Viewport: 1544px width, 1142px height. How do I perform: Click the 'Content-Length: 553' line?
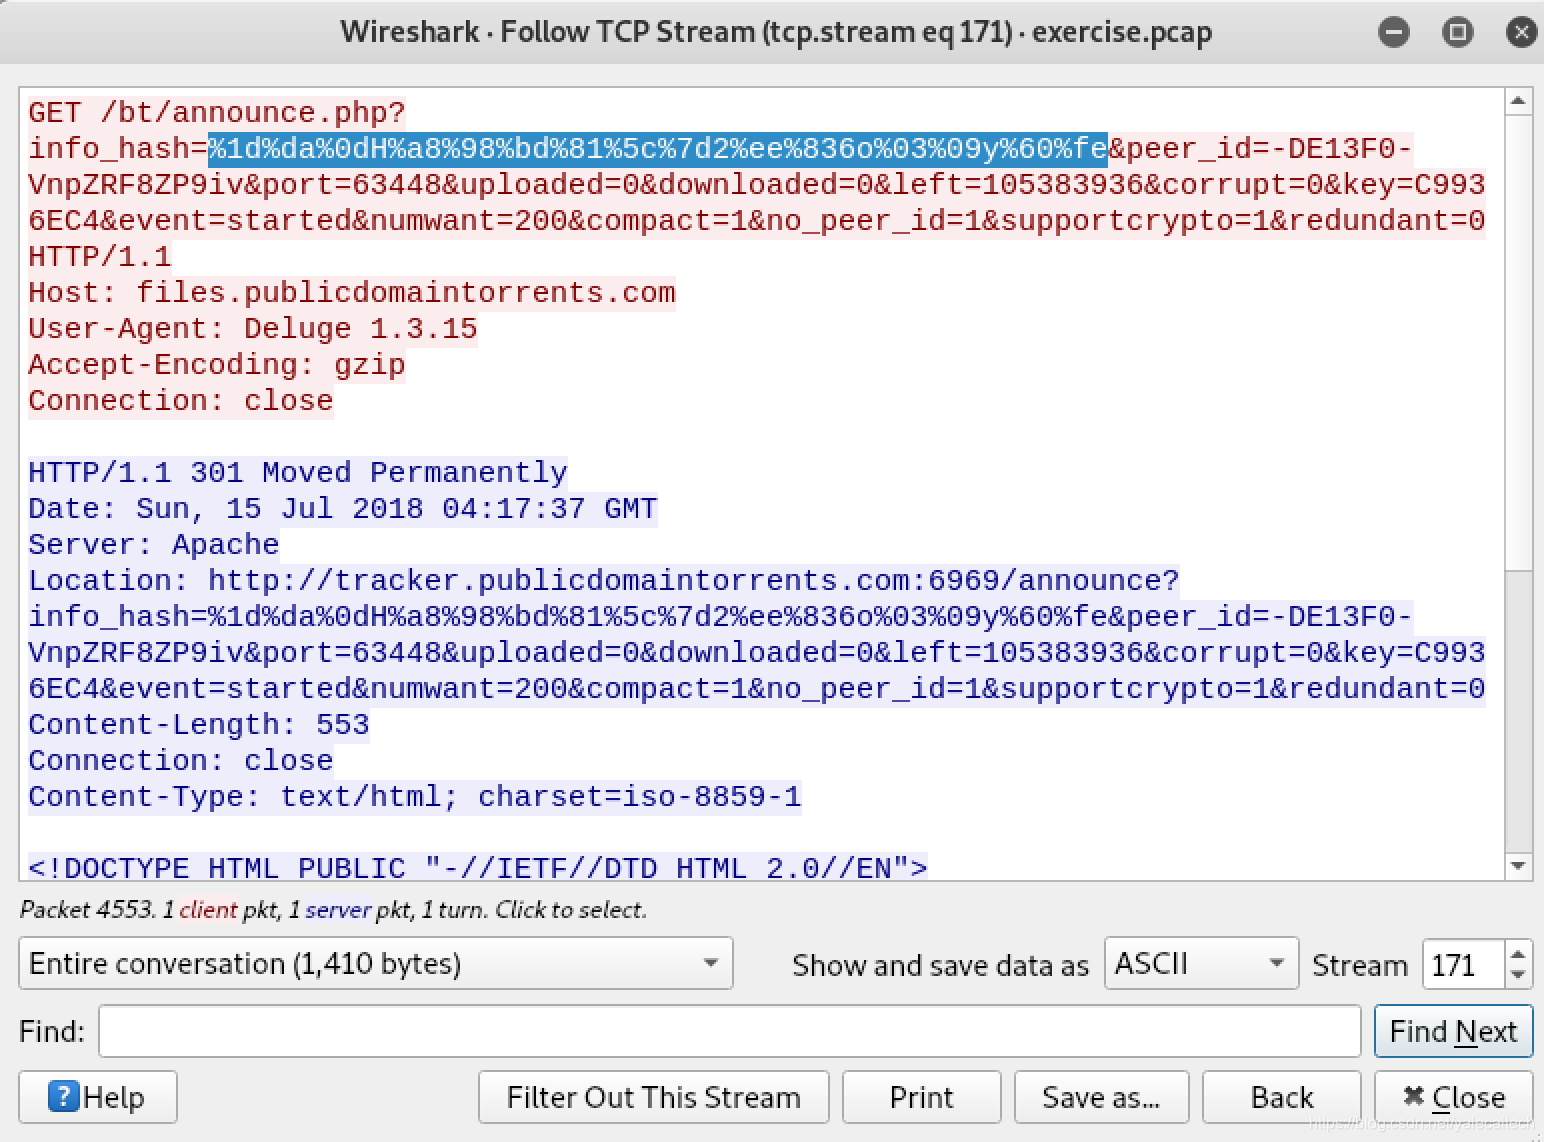199,724
